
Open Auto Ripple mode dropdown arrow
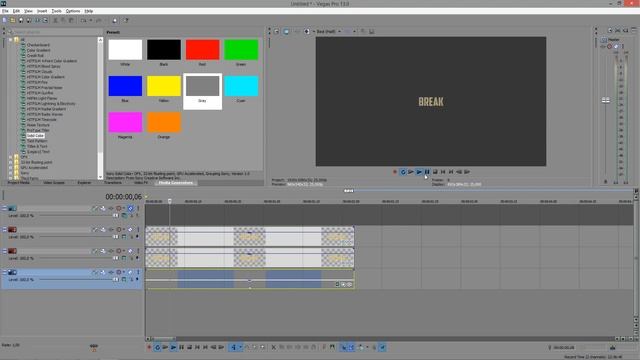[x=367, y=347]
